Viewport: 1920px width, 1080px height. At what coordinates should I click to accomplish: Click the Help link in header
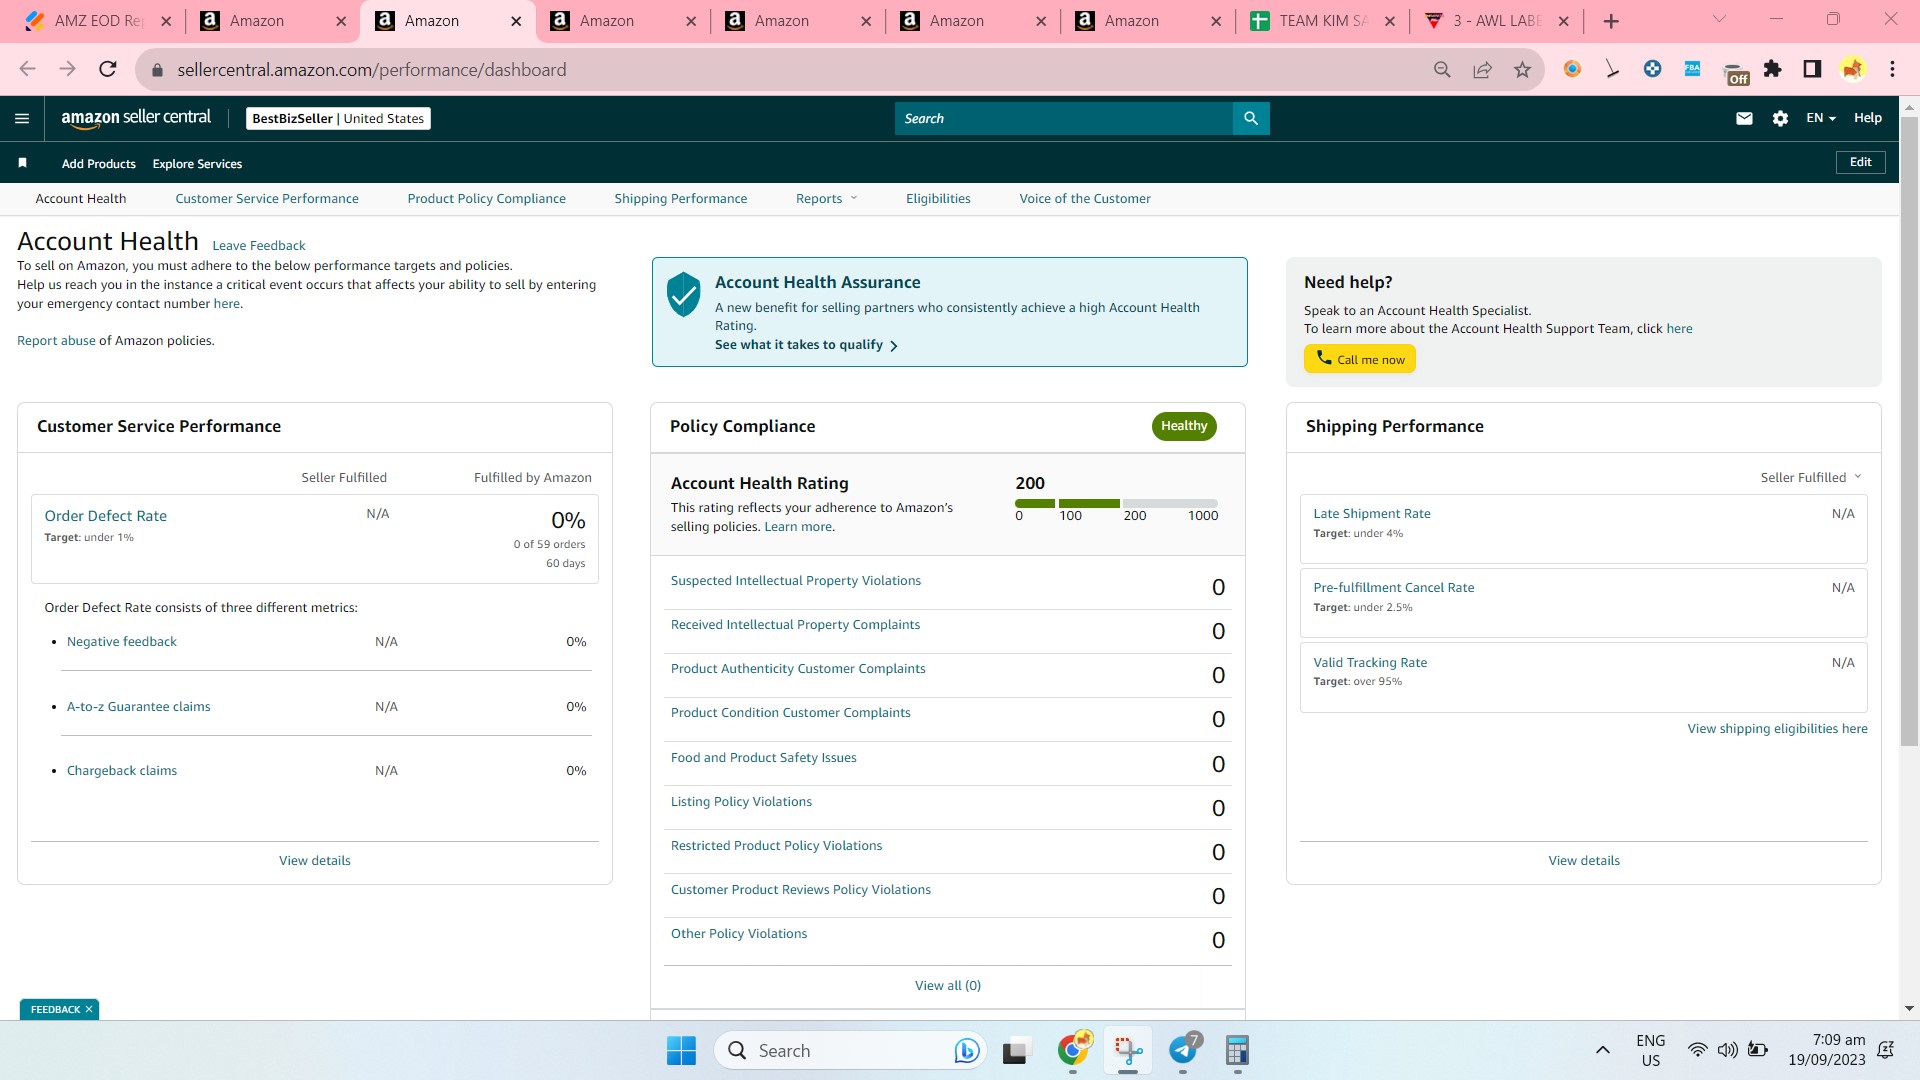[x=1867, y=118]
